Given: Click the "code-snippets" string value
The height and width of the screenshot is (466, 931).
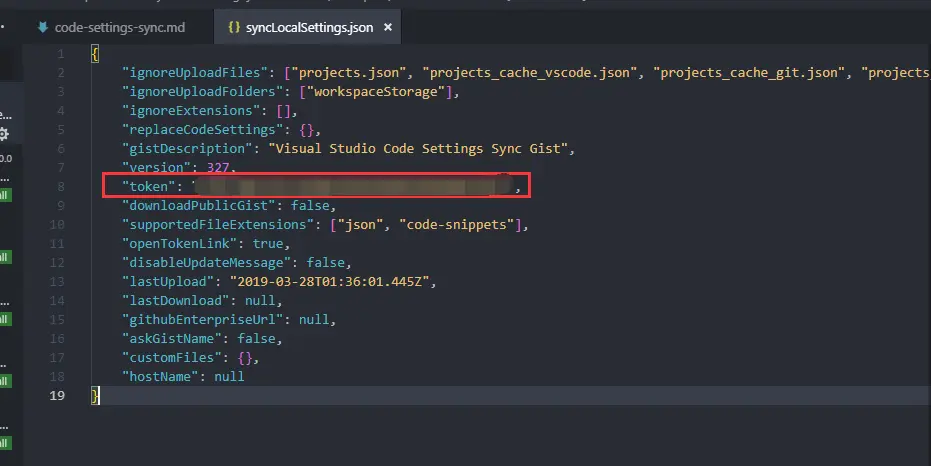Looking at the screenshot, I should (460, 224).
